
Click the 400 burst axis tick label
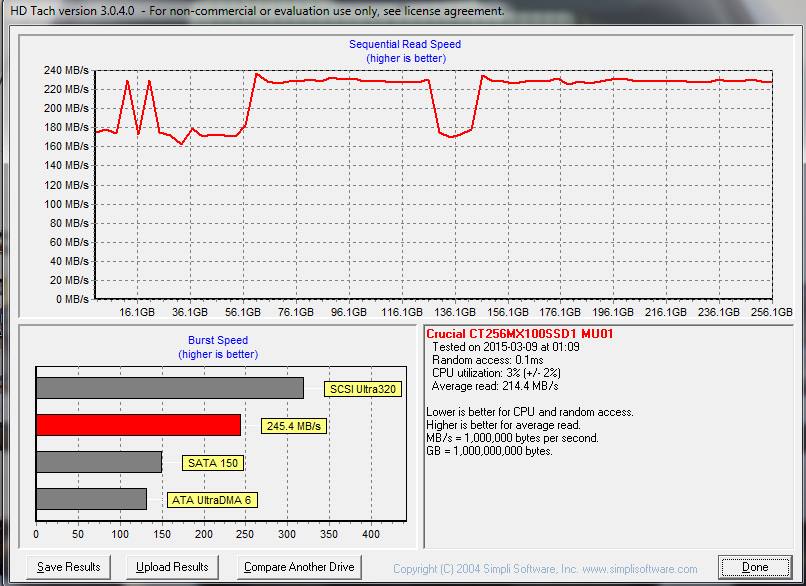click(x=371, y=534)
